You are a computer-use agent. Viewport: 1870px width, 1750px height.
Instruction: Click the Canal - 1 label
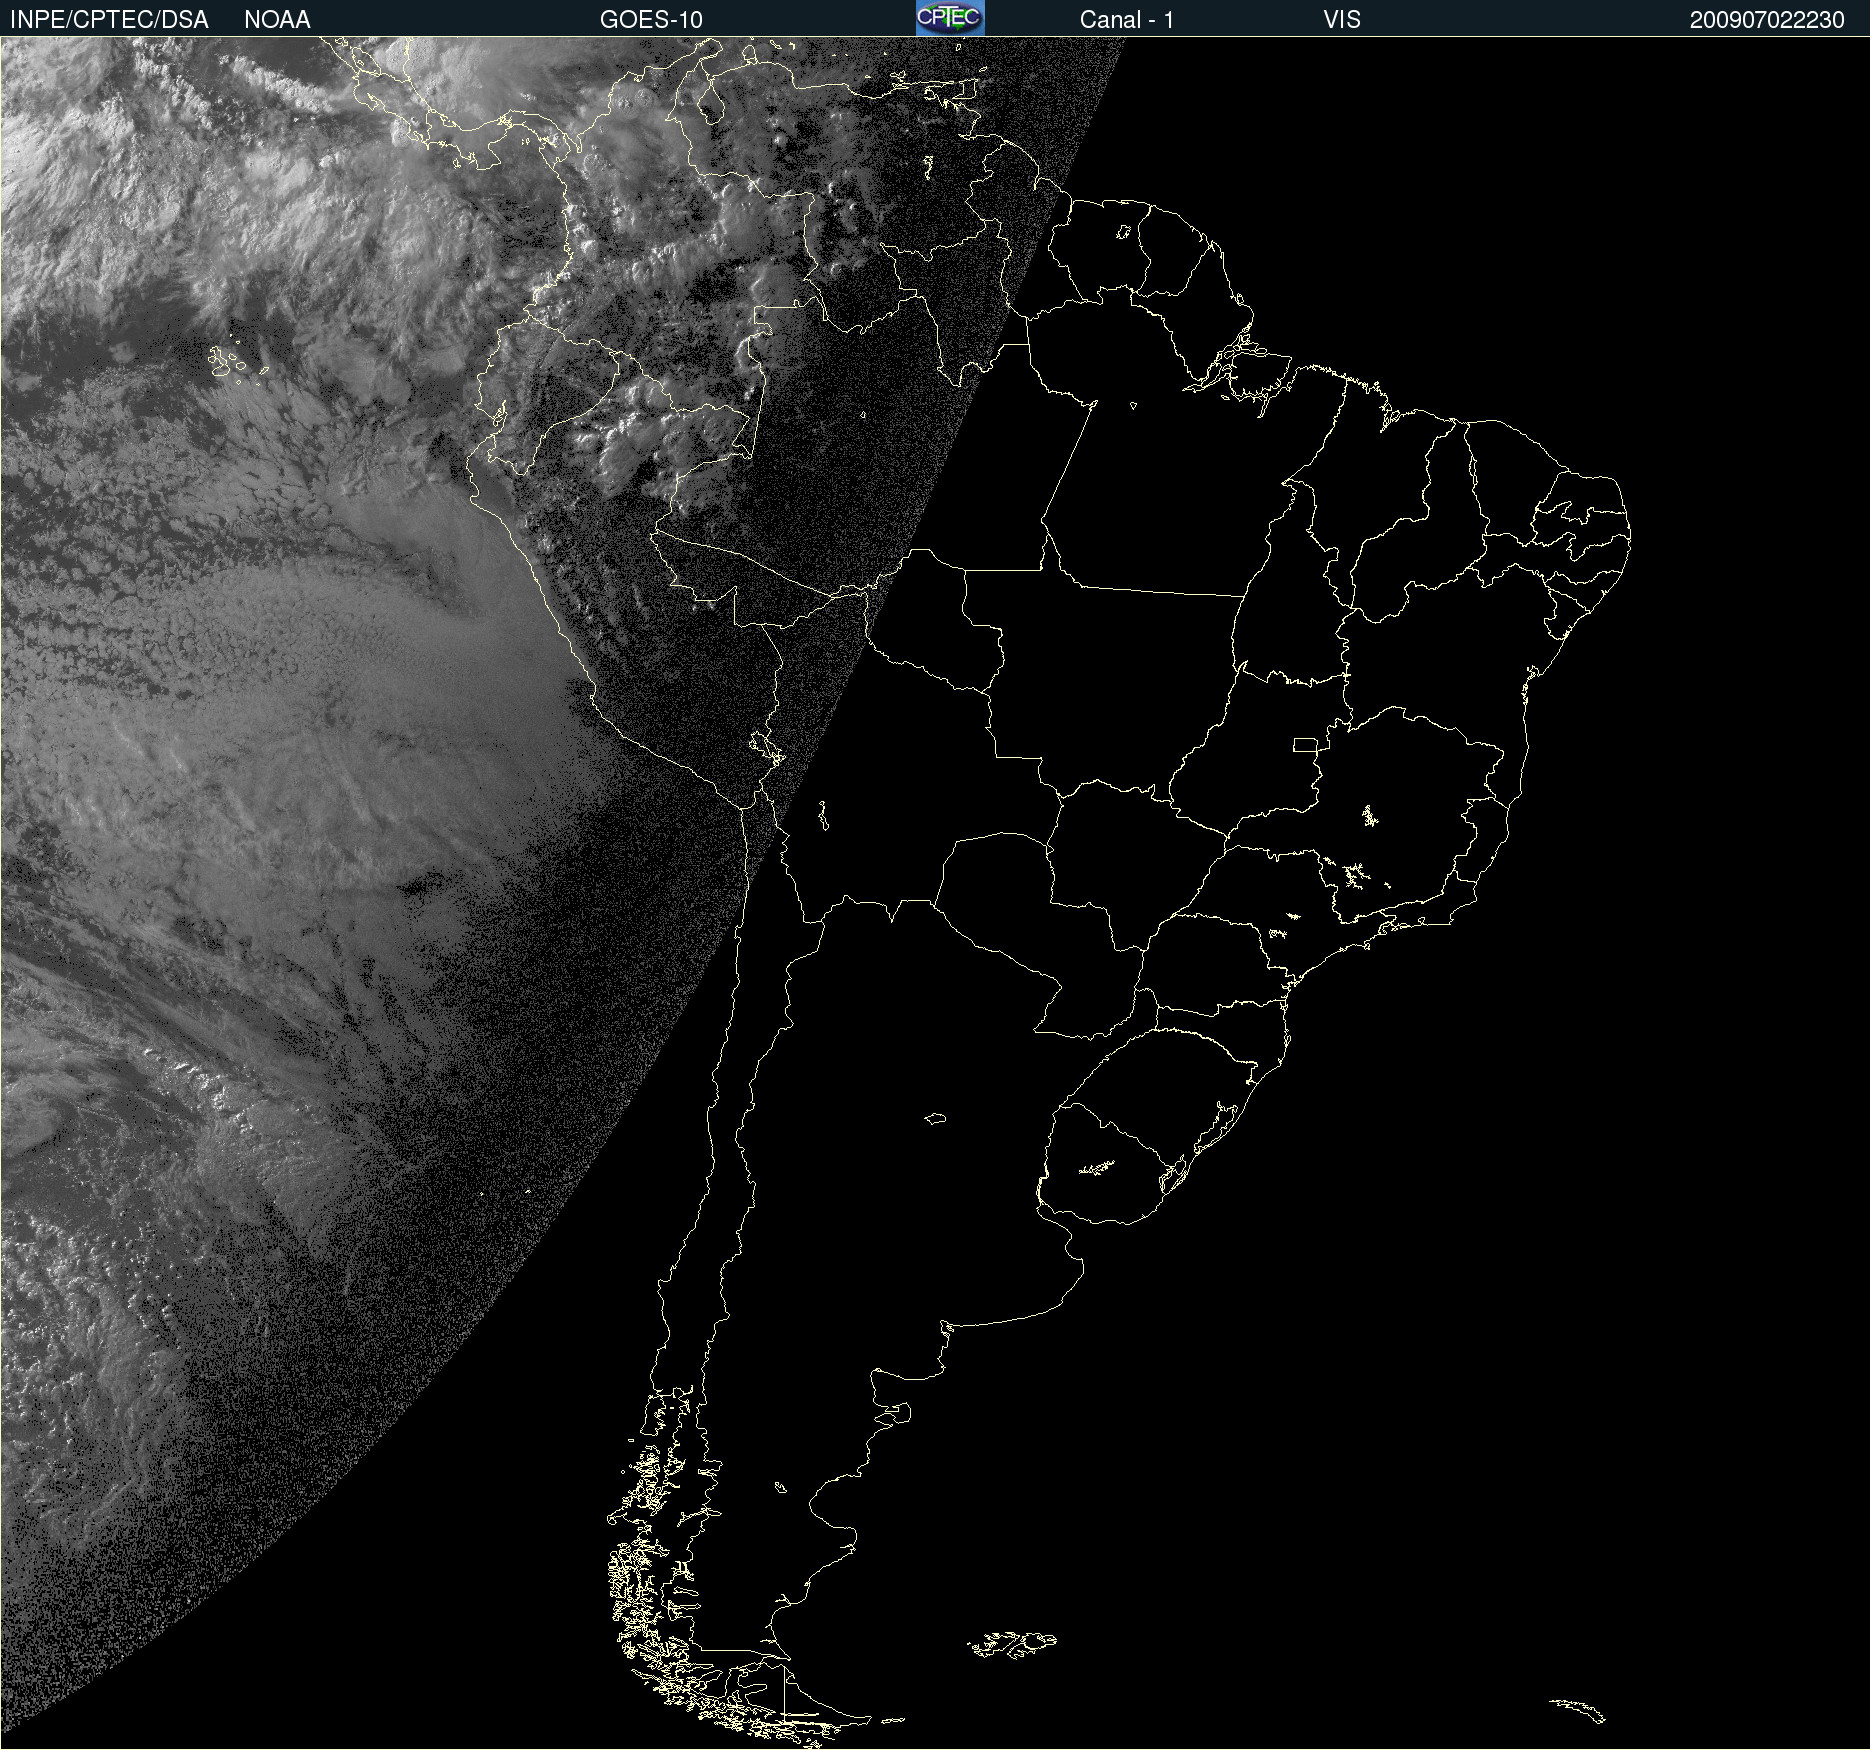[1127, 20]
